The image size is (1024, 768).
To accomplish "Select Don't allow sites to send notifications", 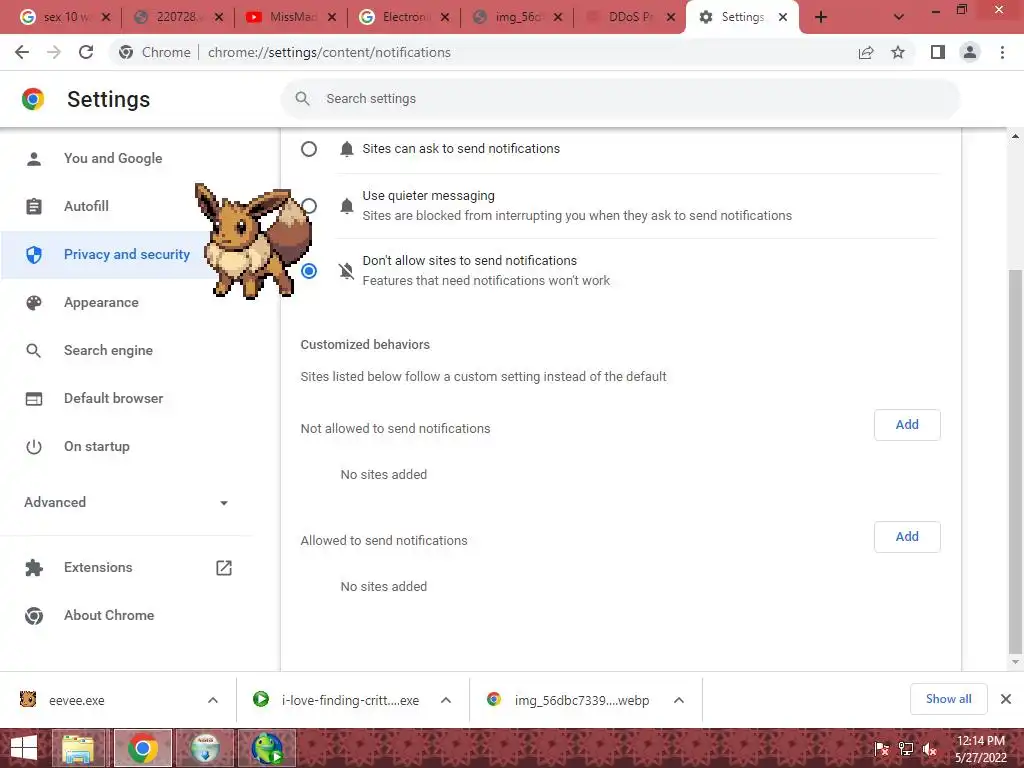I will coord(309,270).
